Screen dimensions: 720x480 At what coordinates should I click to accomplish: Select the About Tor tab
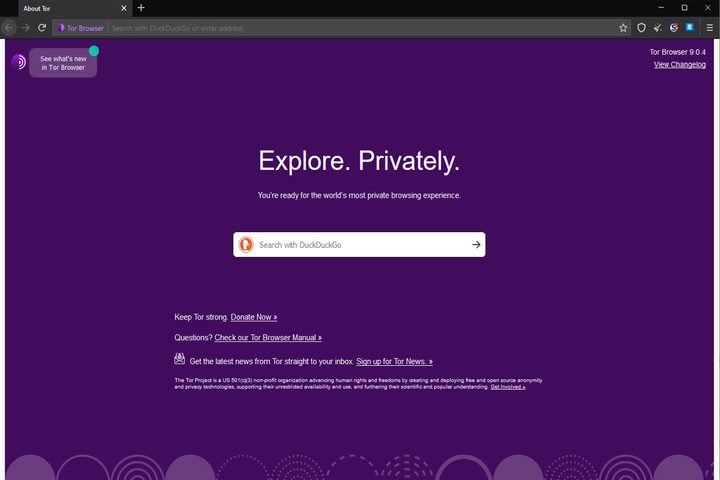75,8
